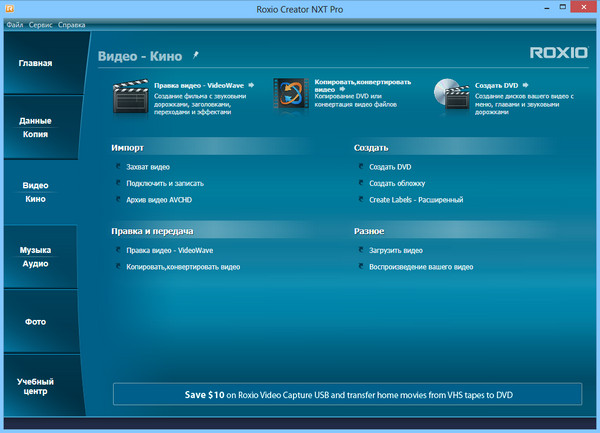Open the Сервис menu
Image resolution: width=600 pixels, height=433 pixels.
pyautogui.click(x=41, y=24)
